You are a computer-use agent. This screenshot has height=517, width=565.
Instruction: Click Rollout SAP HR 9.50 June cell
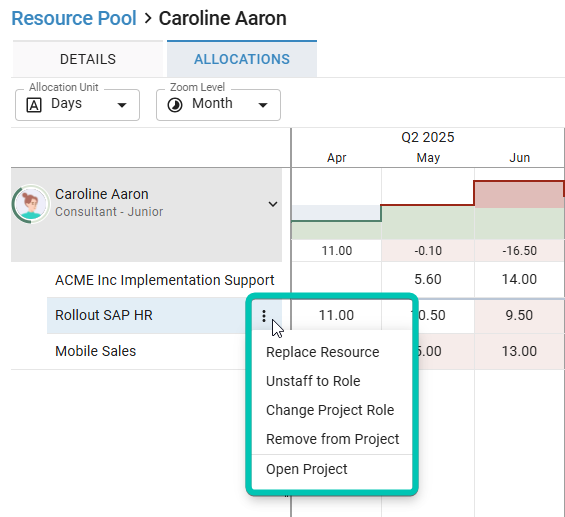point(520,316)
